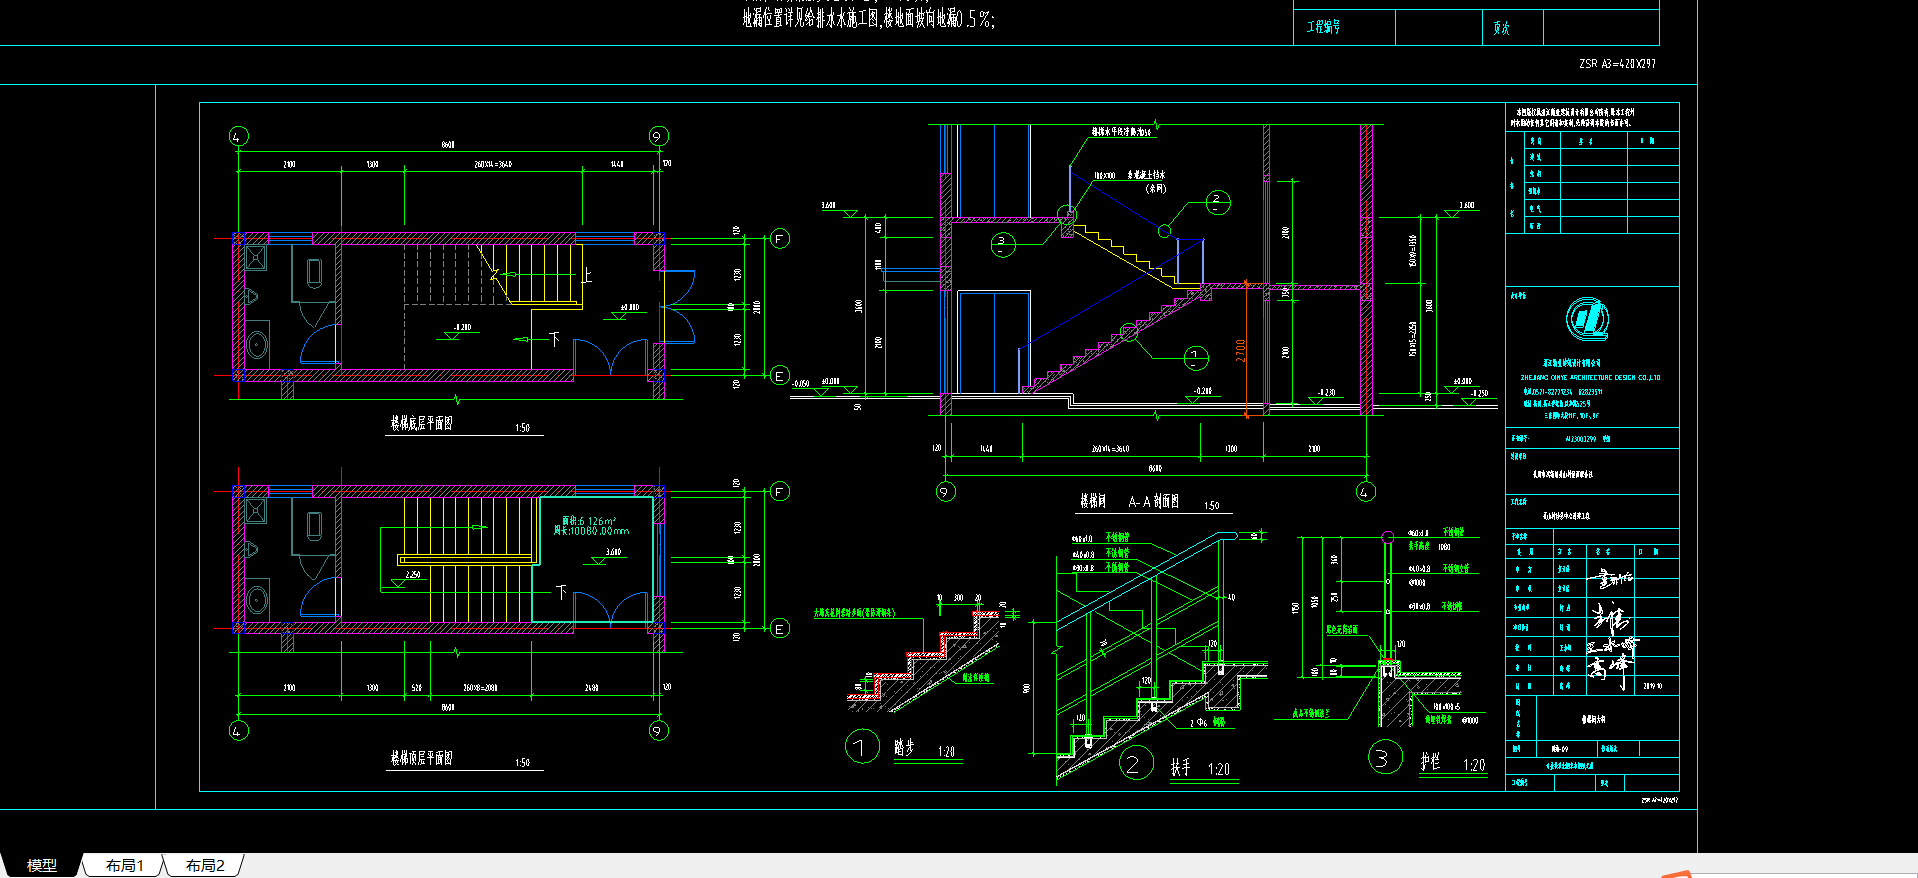Screen dimensions: 1918x878
Task: Click axis bubble F beside bottom-floor plan
Action: [780, 239]
